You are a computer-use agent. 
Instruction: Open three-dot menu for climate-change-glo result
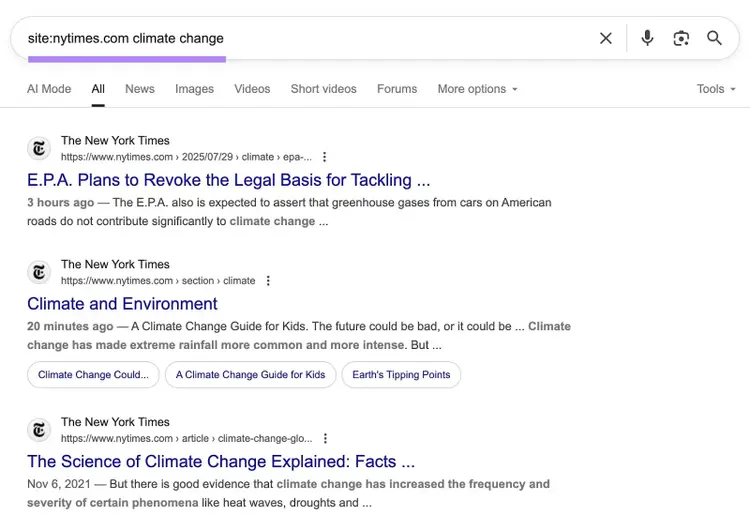[325, 438]
